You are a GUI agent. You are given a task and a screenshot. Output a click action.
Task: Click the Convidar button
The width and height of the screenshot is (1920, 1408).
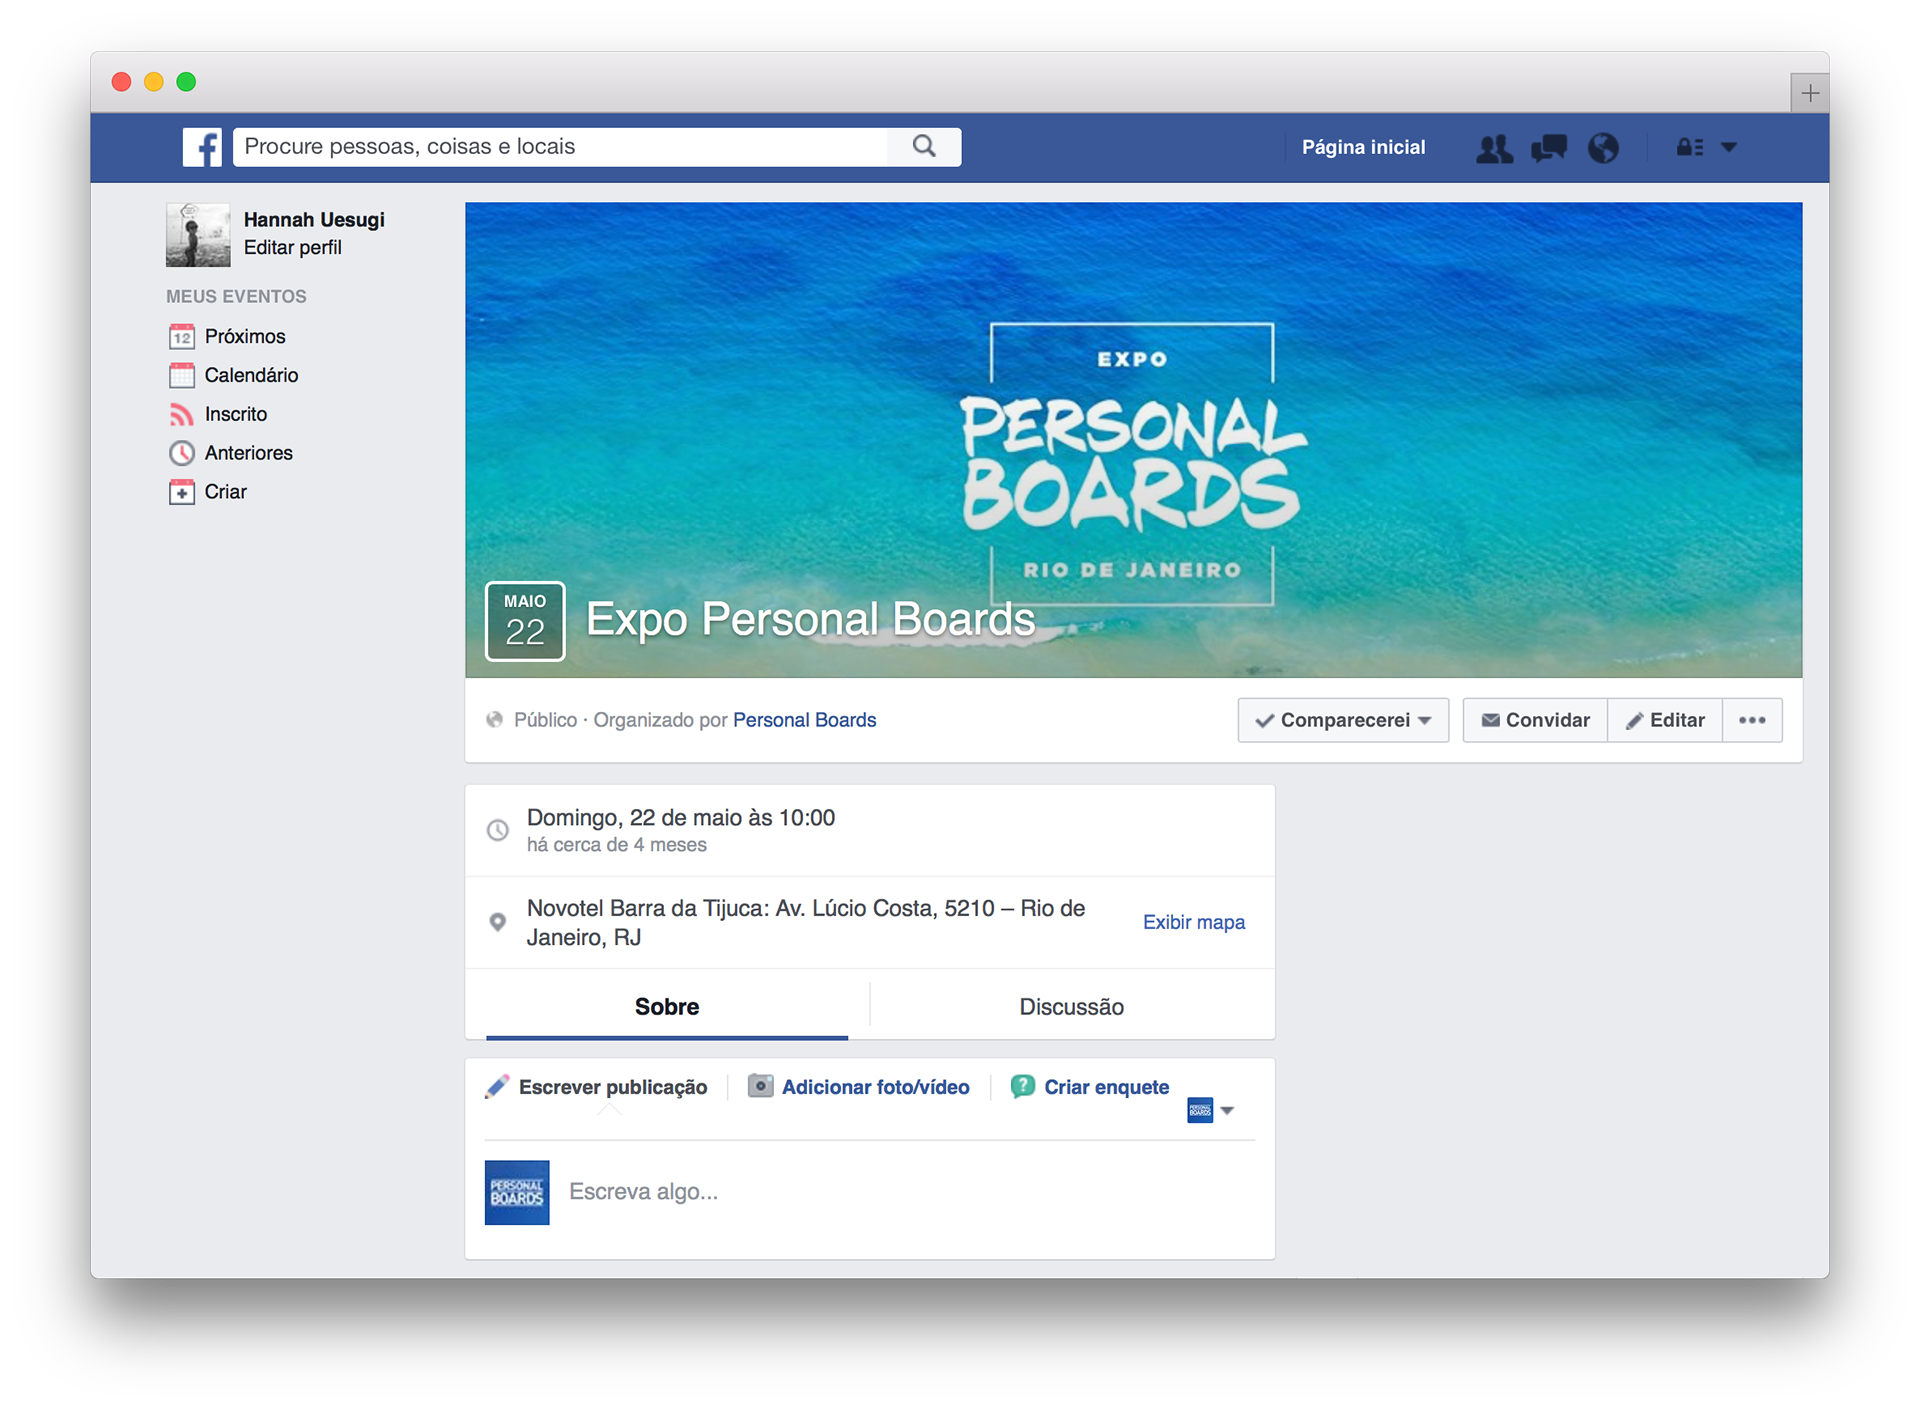click(1535, 720)
